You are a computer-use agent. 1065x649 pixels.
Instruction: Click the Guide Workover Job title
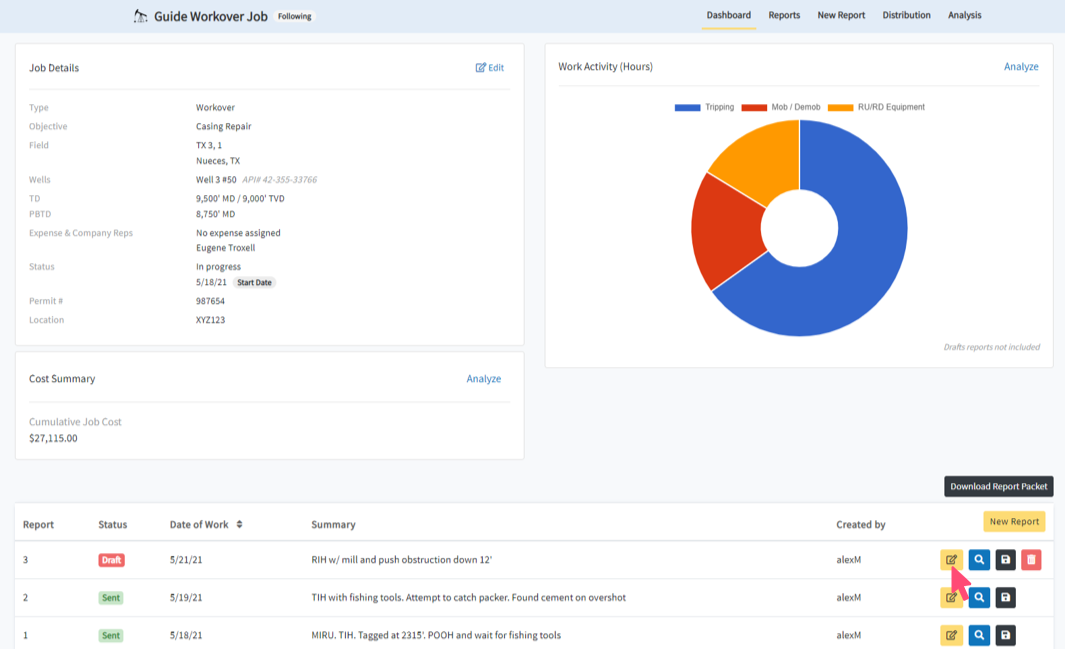coord(211,16)
